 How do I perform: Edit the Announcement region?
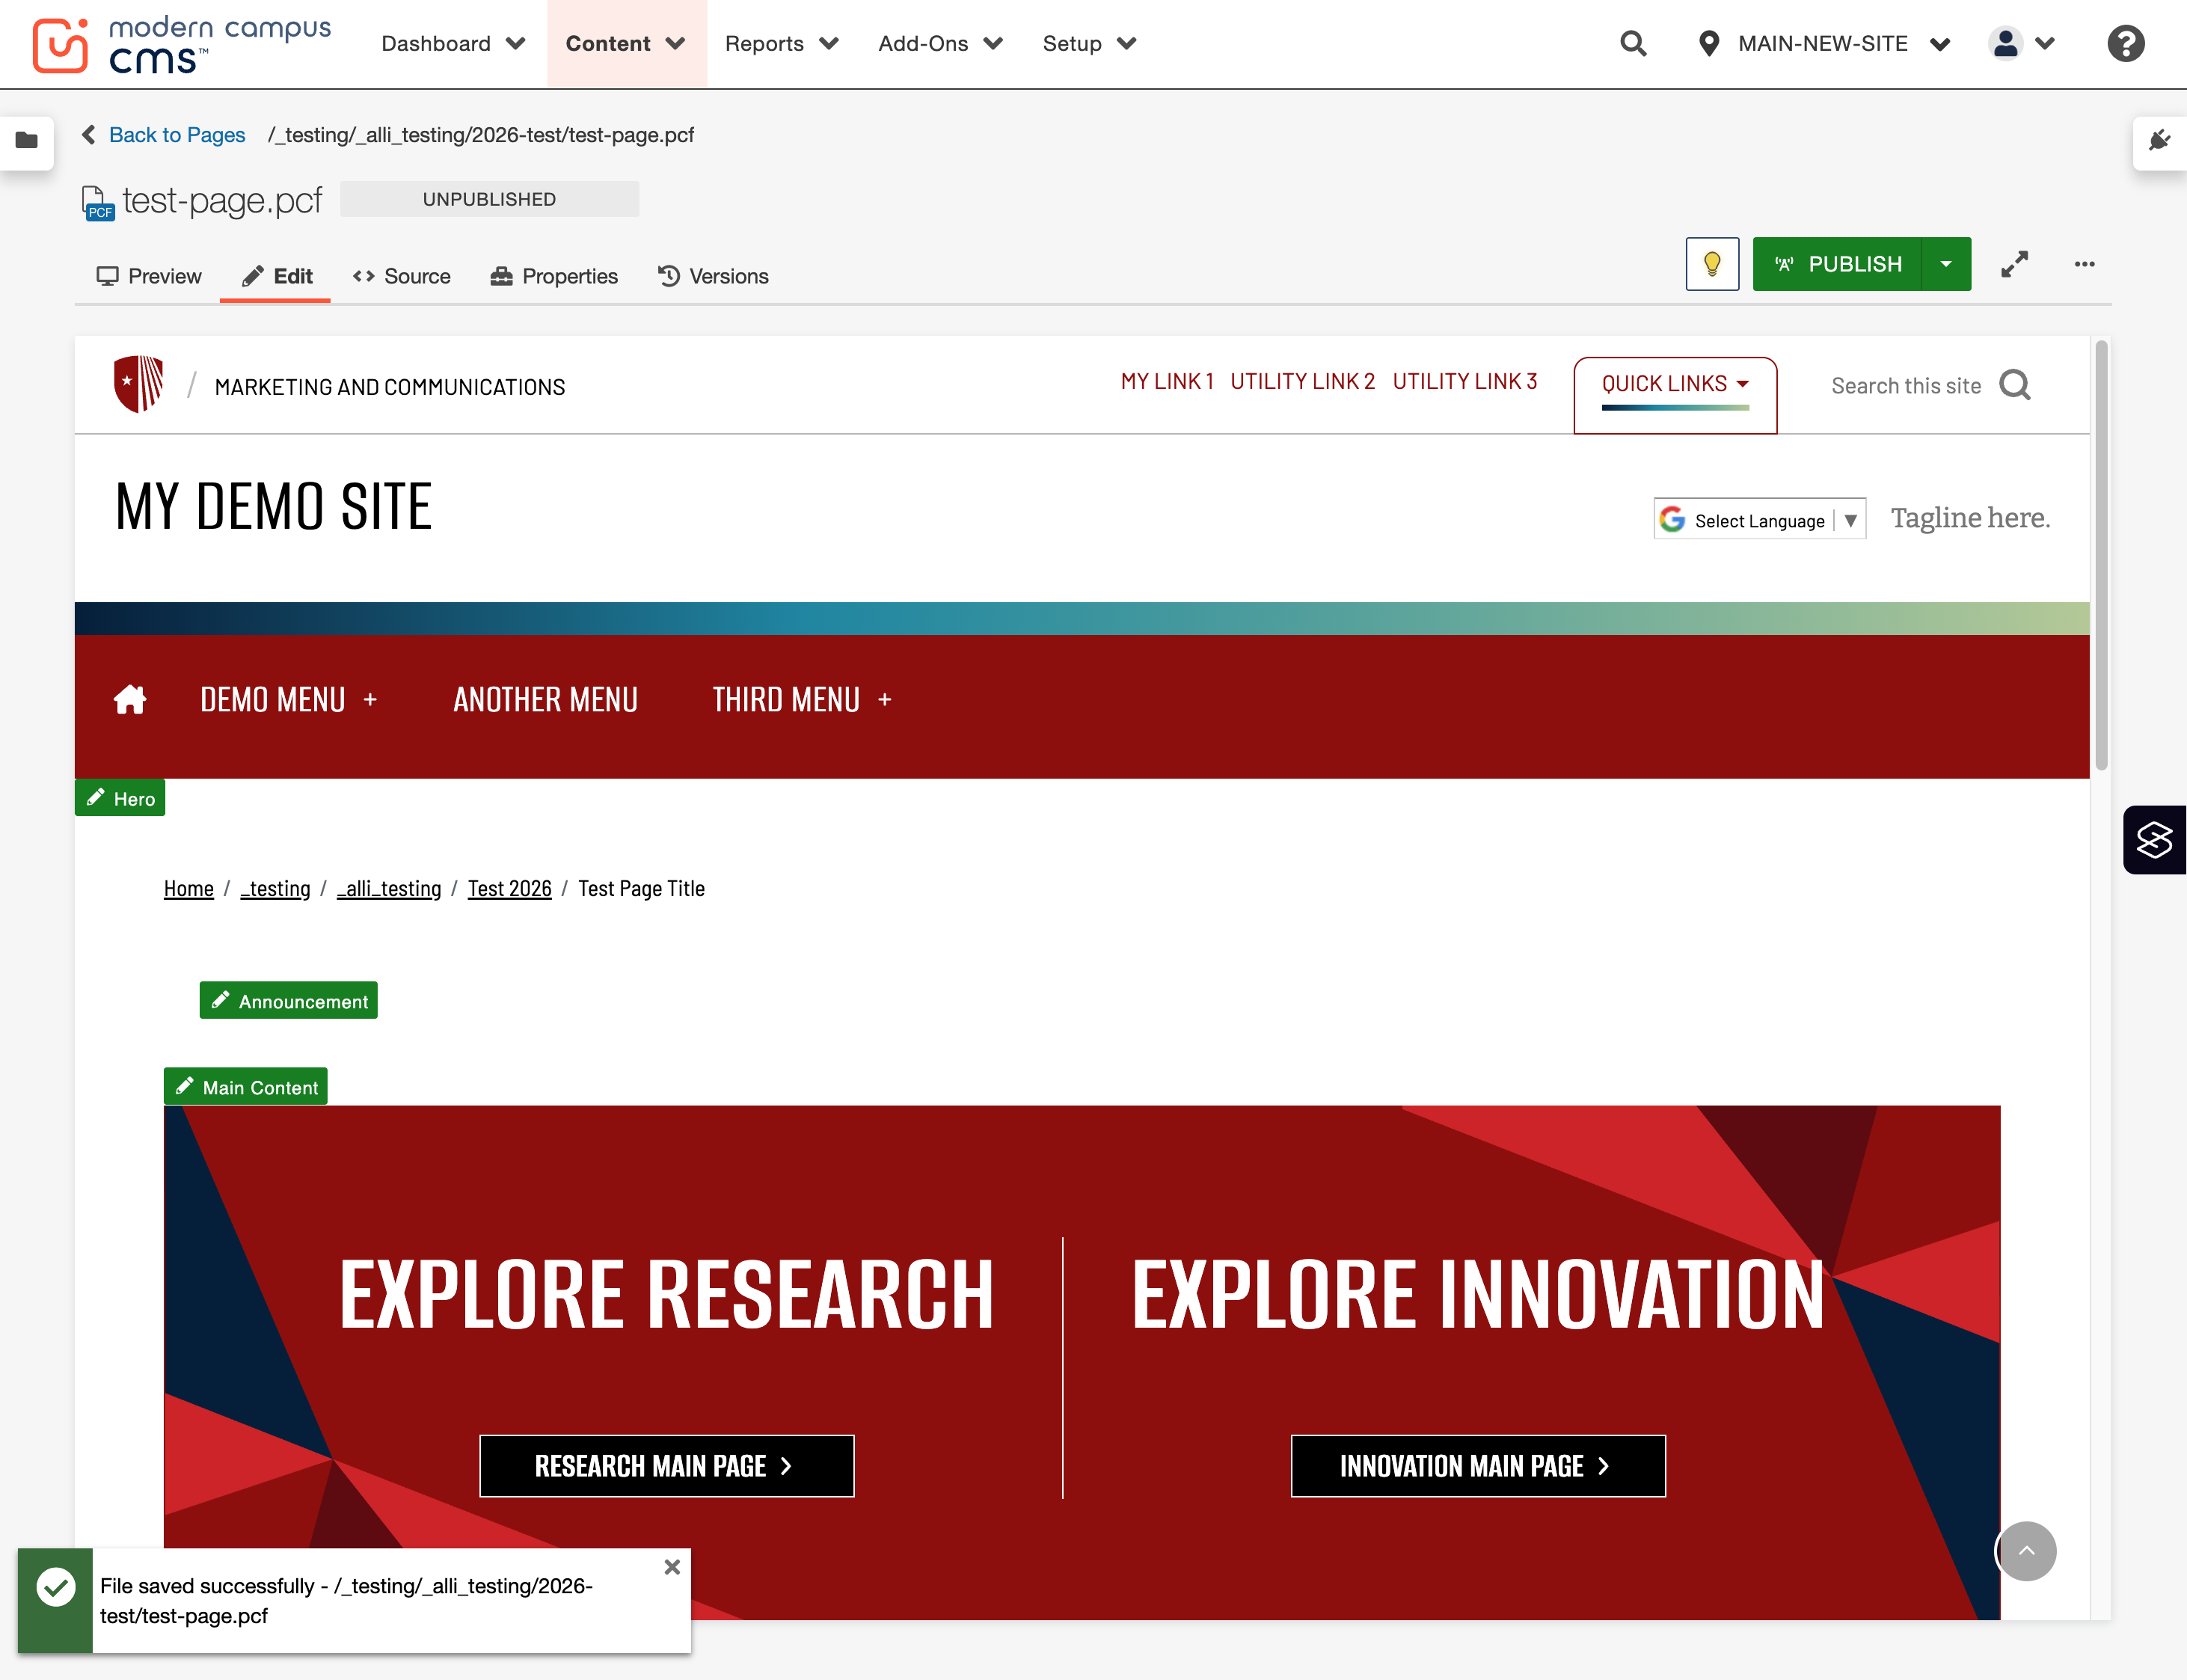click(x=289, y=1001)
